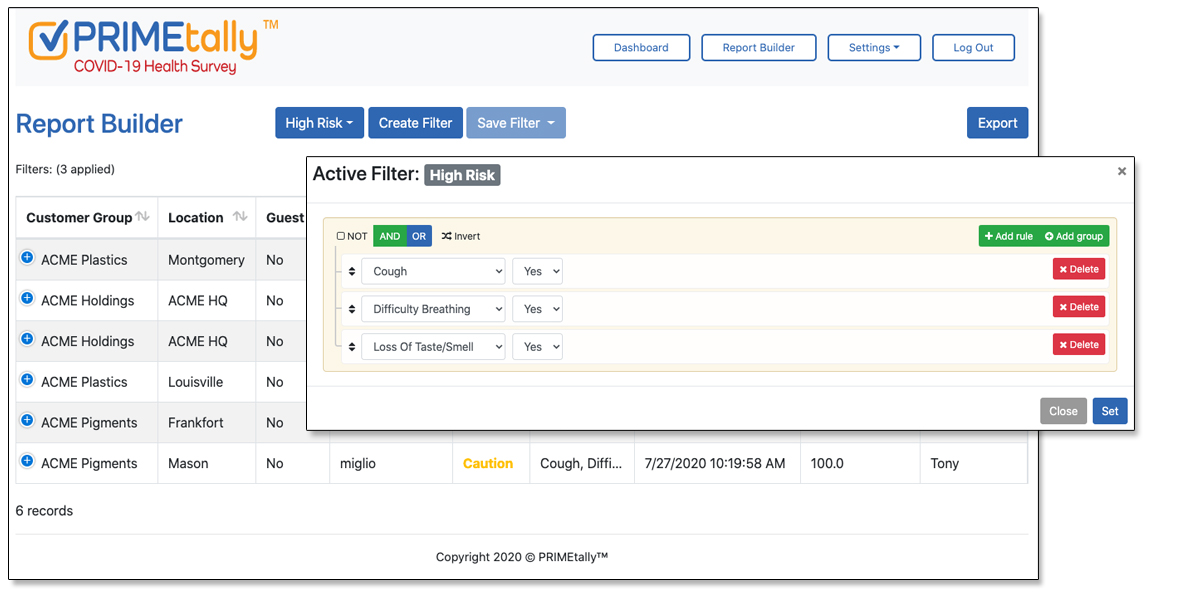Invert the filter conditions
1200x600 pixels.
461,236
